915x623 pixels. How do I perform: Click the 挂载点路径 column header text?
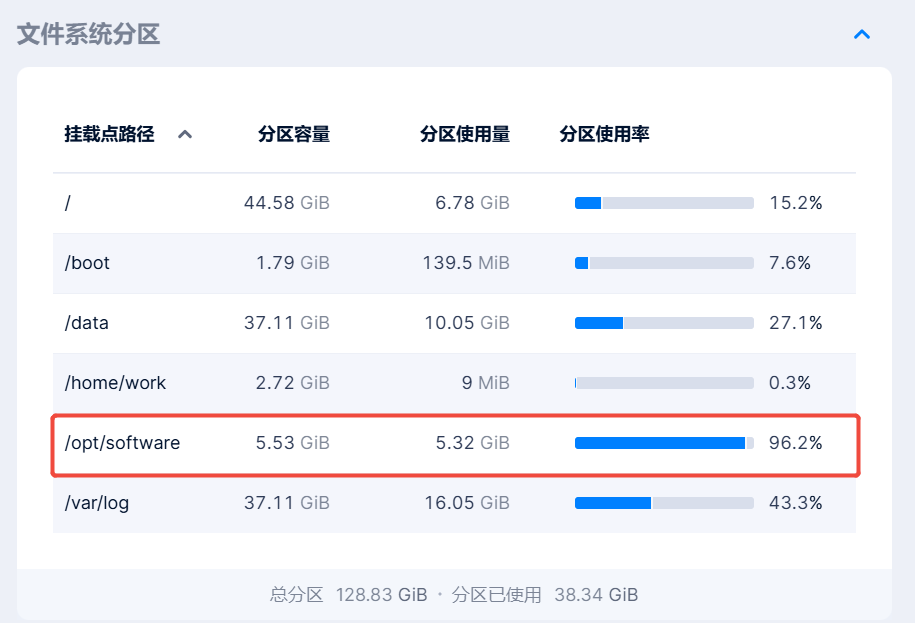coord(110,134)
